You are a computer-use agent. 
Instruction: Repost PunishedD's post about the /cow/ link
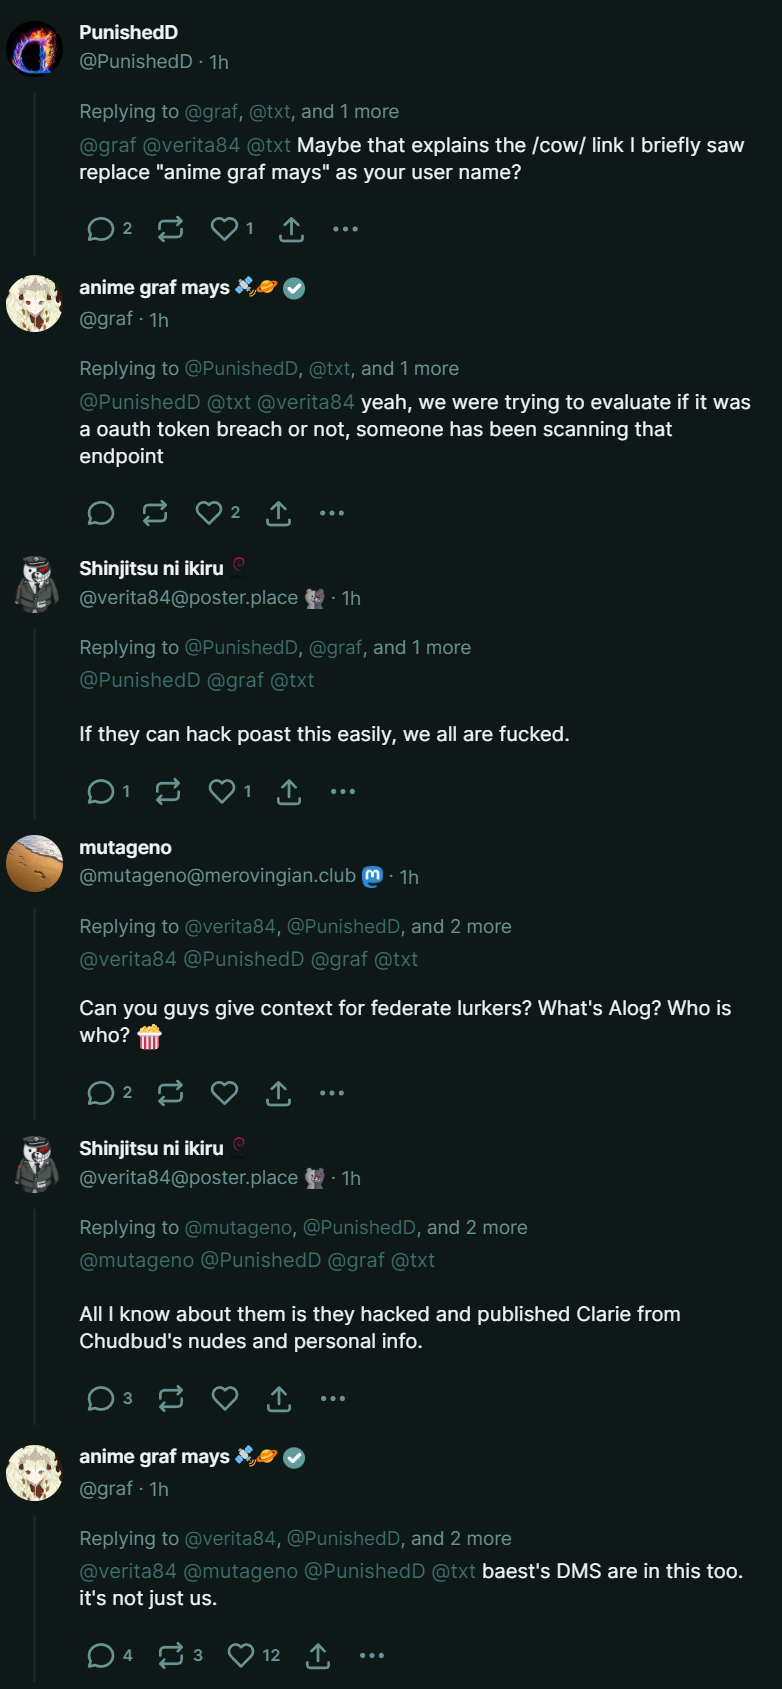pos(170,229)
